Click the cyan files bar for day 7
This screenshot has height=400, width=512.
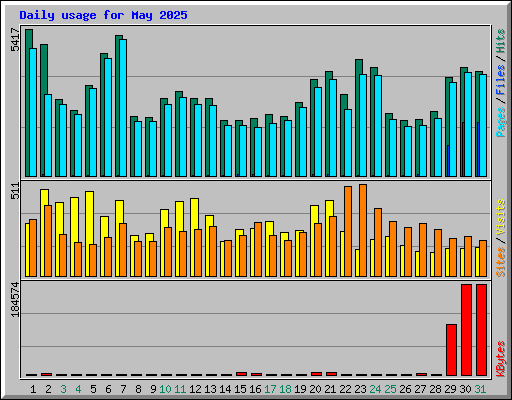pyautogui.click(x=123, y=108)
